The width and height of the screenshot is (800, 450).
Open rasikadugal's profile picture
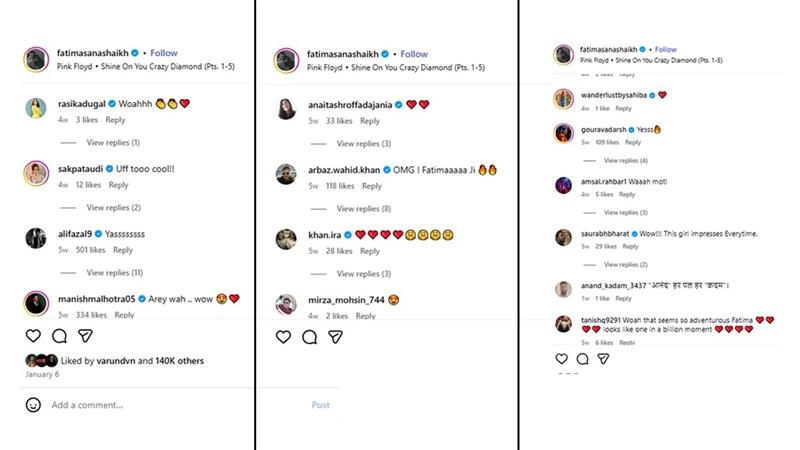(x=35, y=107)
